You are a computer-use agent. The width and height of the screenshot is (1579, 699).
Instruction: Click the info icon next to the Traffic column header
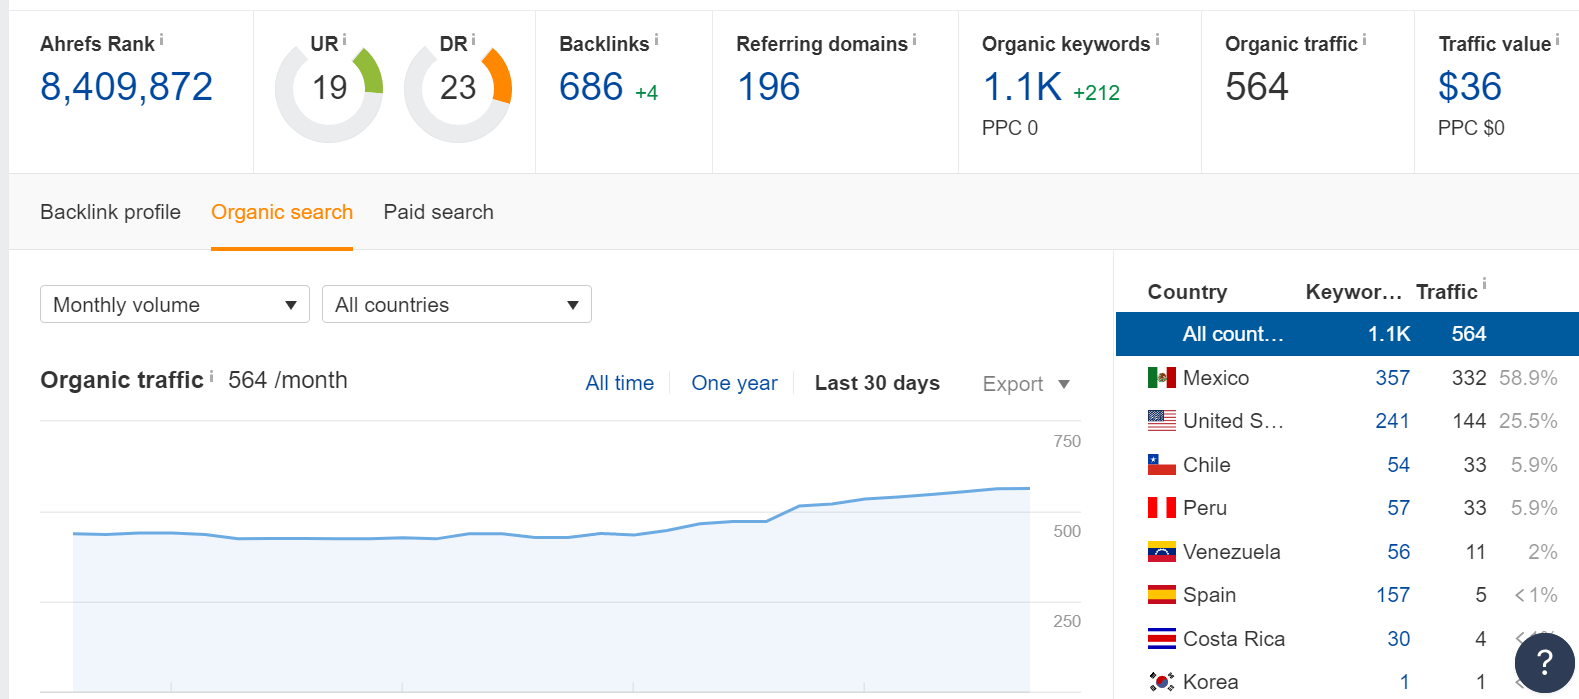point(1484,283)
